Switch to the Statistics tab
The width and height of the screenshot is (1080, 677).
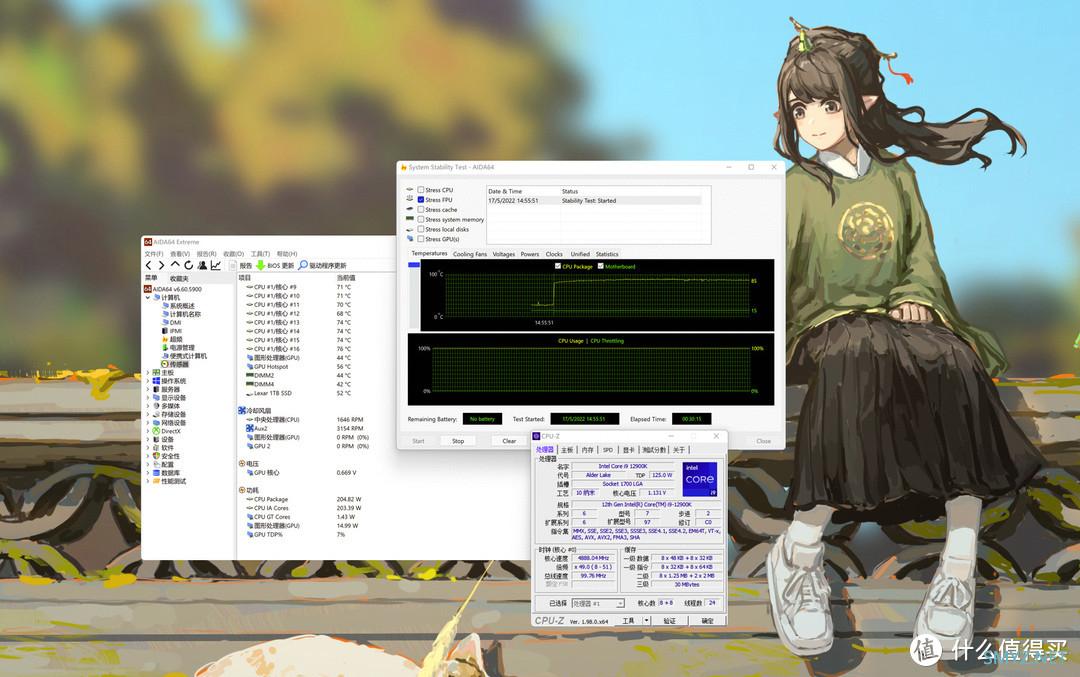pyautogui.click(x=607, y=254)
